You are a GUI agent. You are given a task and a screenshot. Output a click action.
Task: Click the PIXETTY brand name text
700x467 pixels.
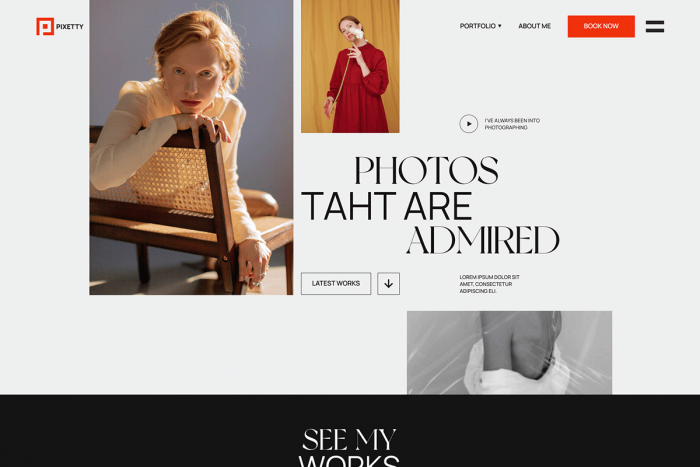point(70,26)
